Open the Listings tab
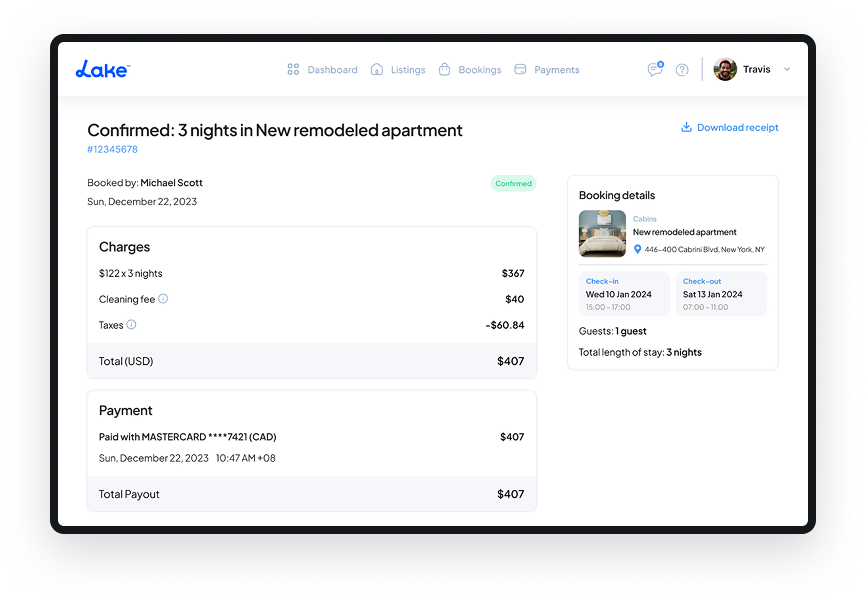This screenshot has width=866, height=600. pyautogui.click(x=398, y=70)
